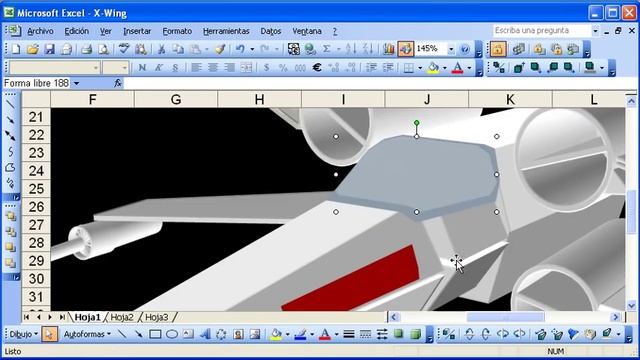Open the undo history dropdown arrow
This screenshot has height=360, width=640.
coord(252,49)
